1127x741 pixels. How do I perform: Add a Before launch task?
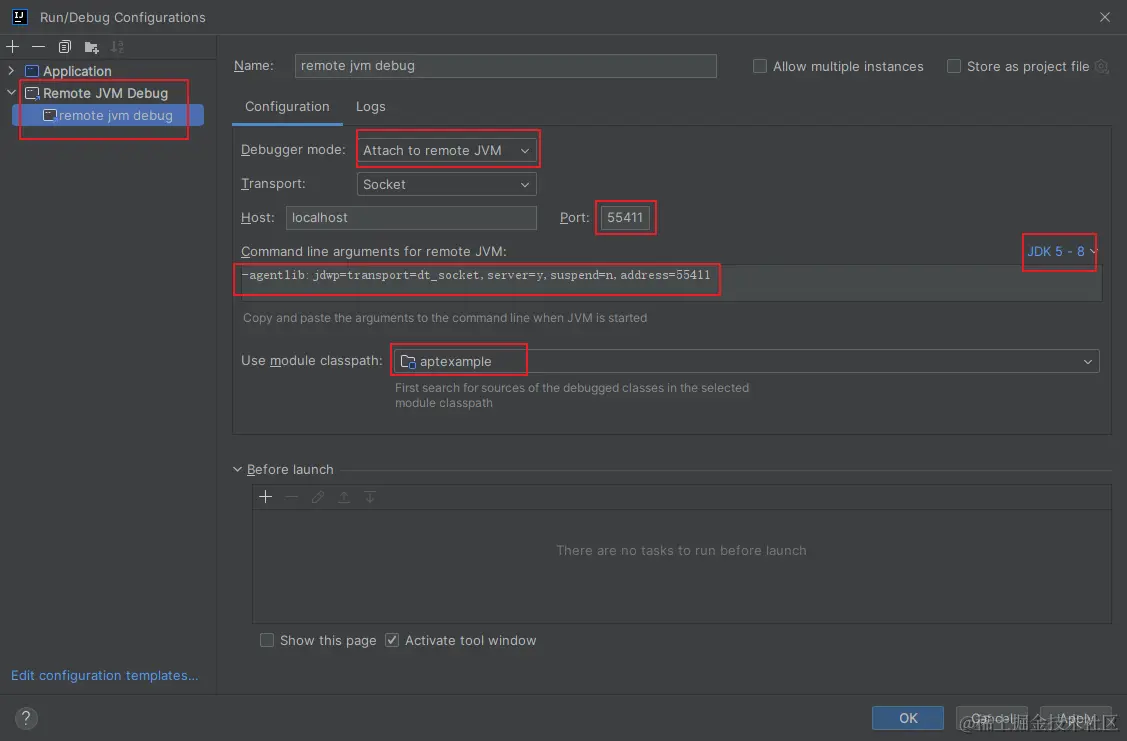tap(266, 497)
